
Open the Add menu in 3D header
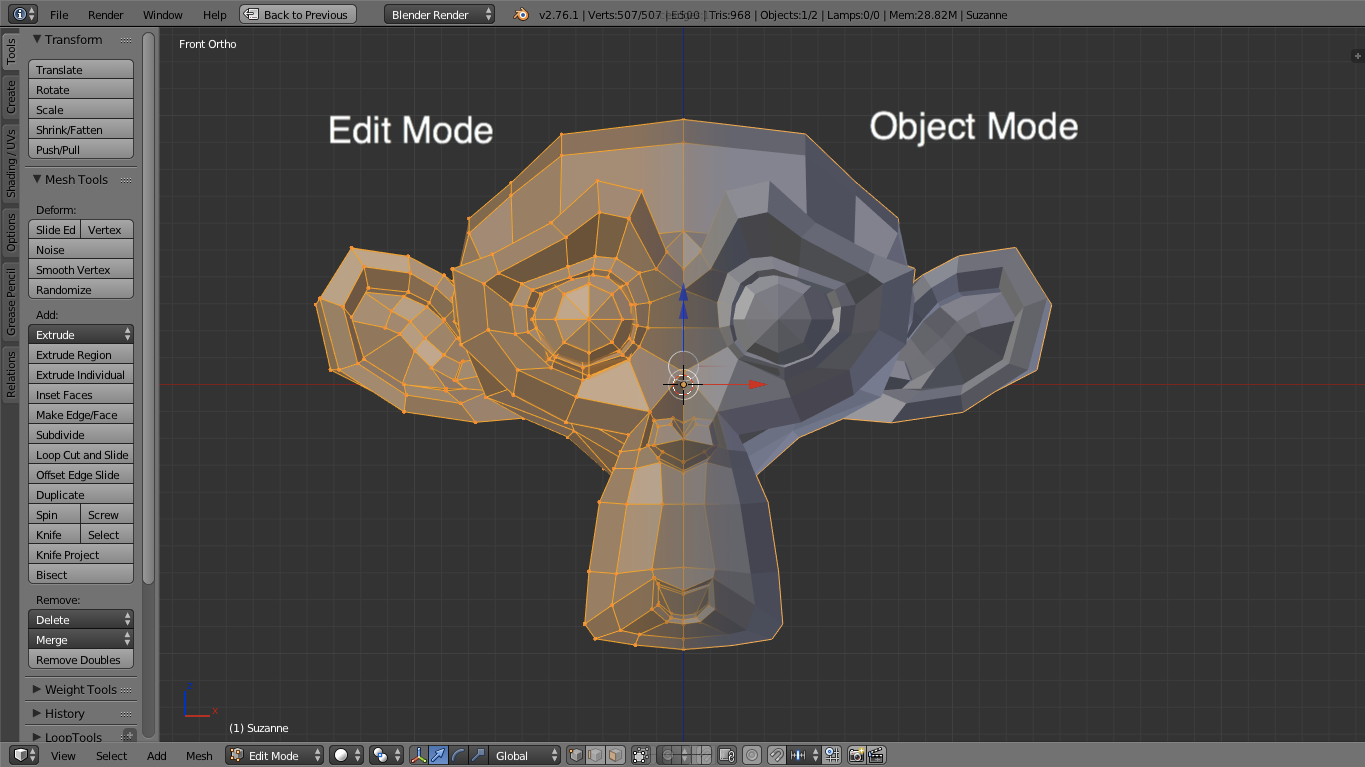click(157, 756)
